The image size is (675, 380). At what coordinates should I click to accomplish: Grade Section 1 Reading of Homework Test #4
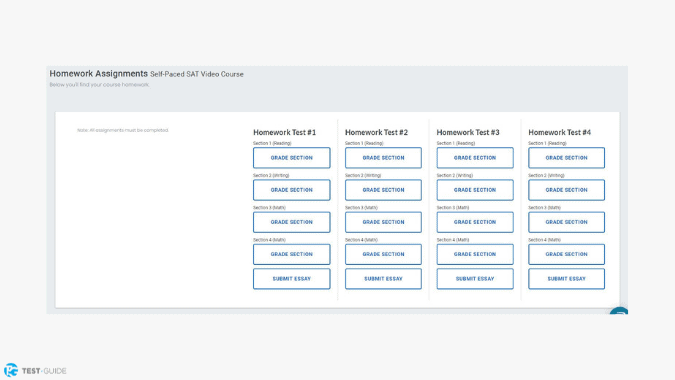pos(567,158)
